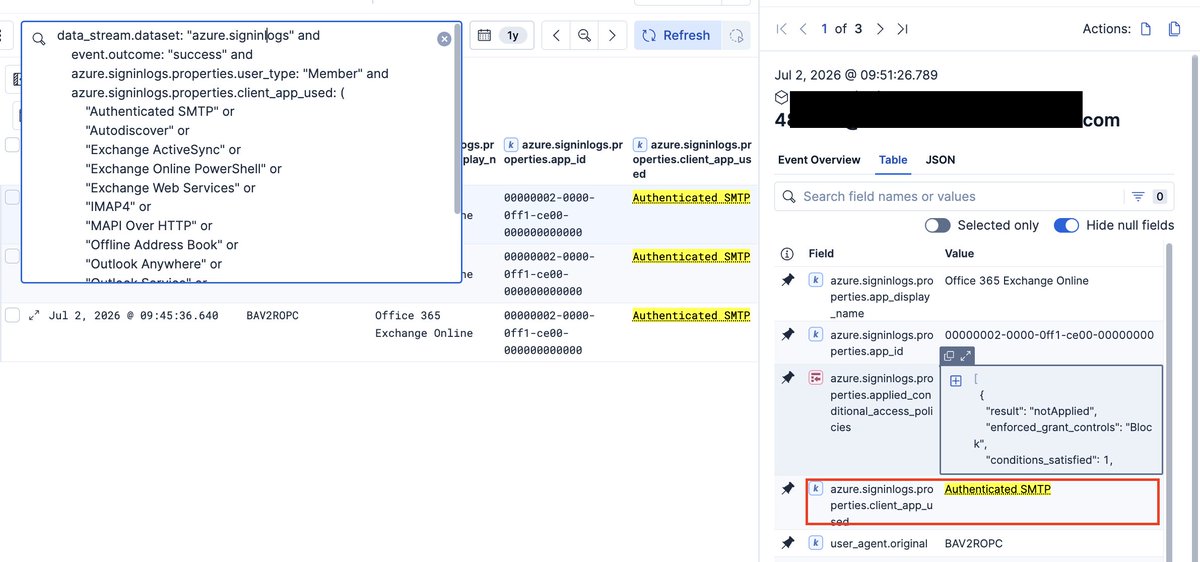Expand the JSON array with plus icon

pos(956,381)
